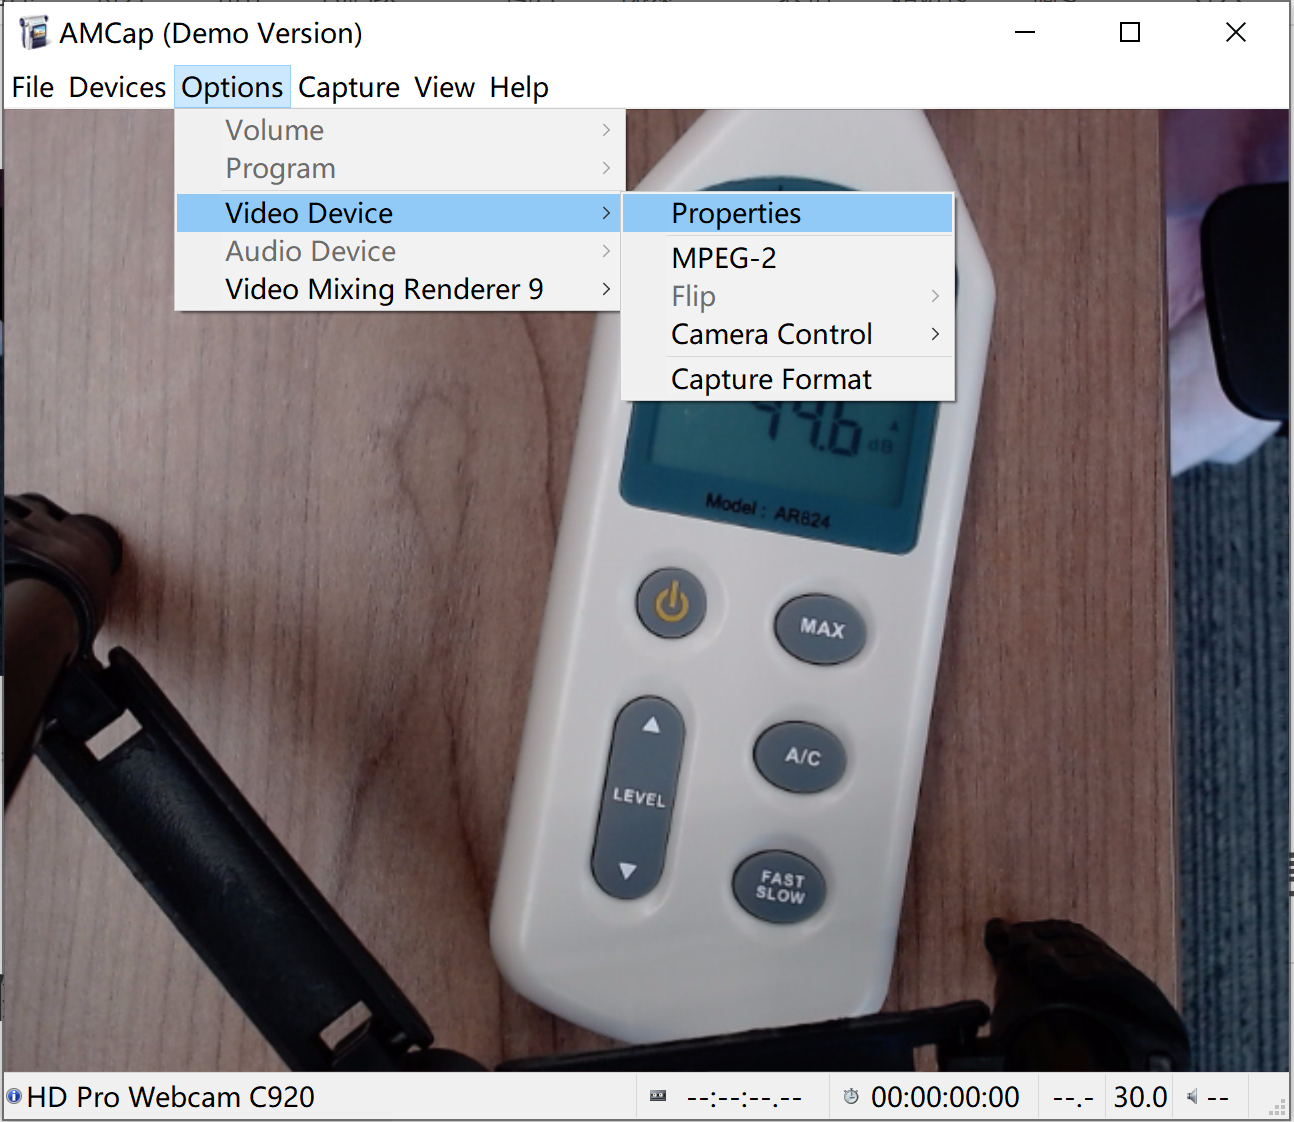This screenshot has width=1294, height=1122.
Task: Click the stopwatch icon beside the elapsed time
Action: pos(851,1096)
